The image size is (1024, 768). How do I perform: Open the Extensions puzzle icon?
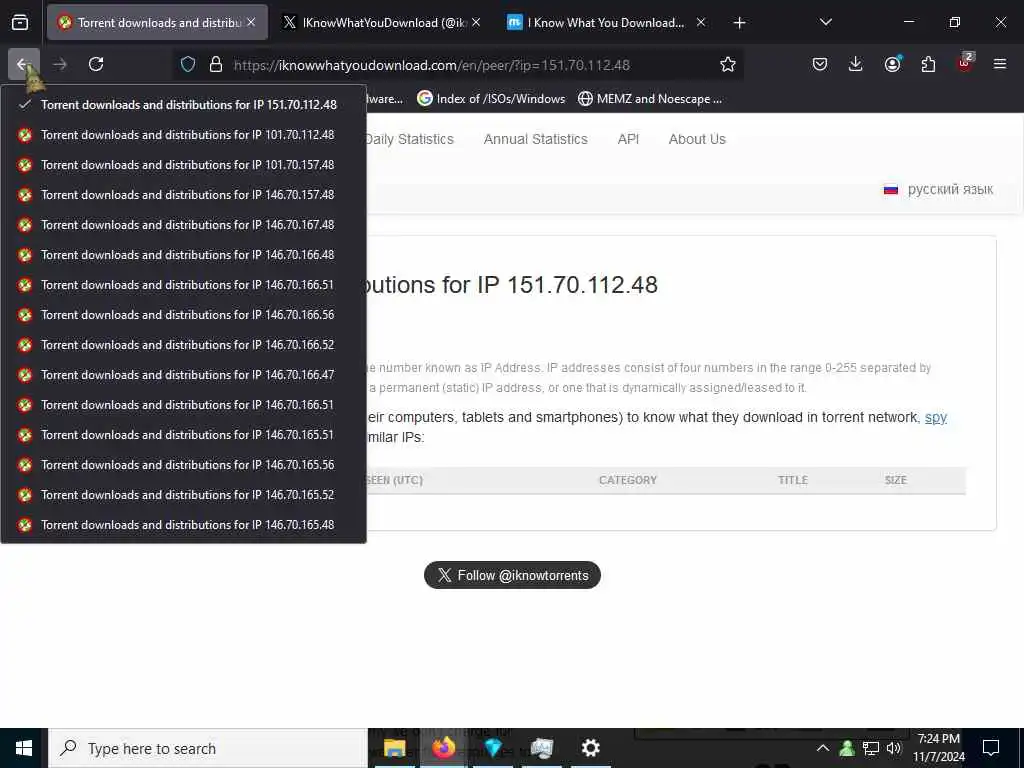(928, 64)
